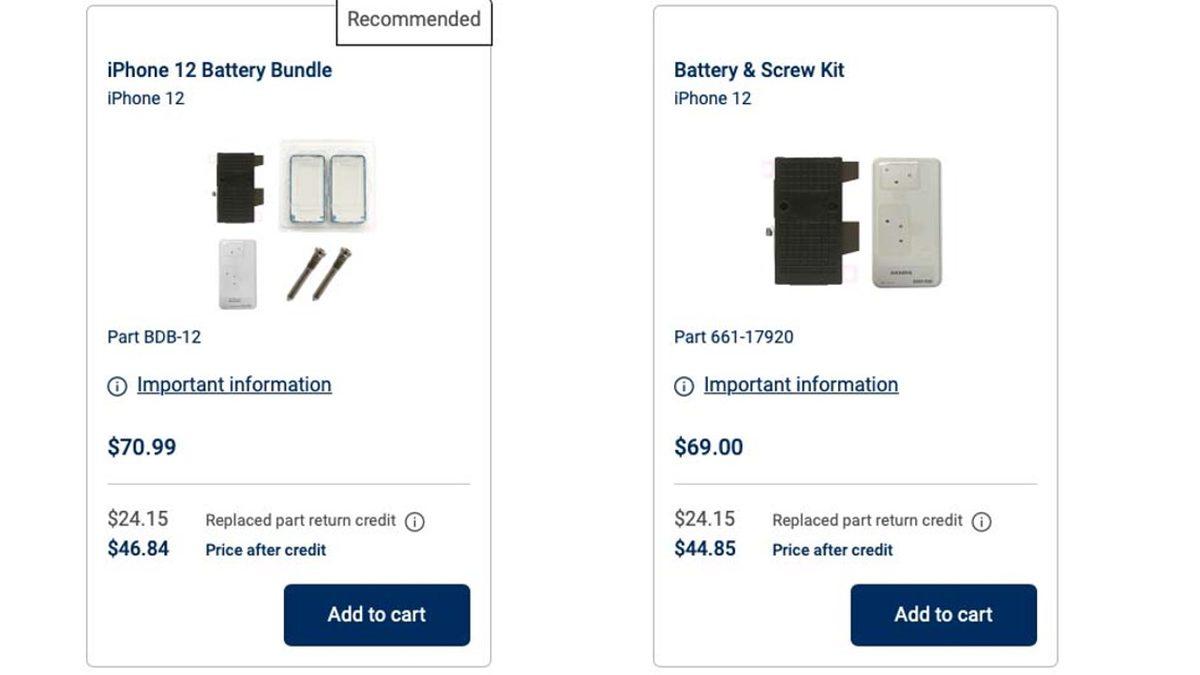Screen dimensions: 1200x675
Task: Select Part BDB-12 number text
Action: 154,337
